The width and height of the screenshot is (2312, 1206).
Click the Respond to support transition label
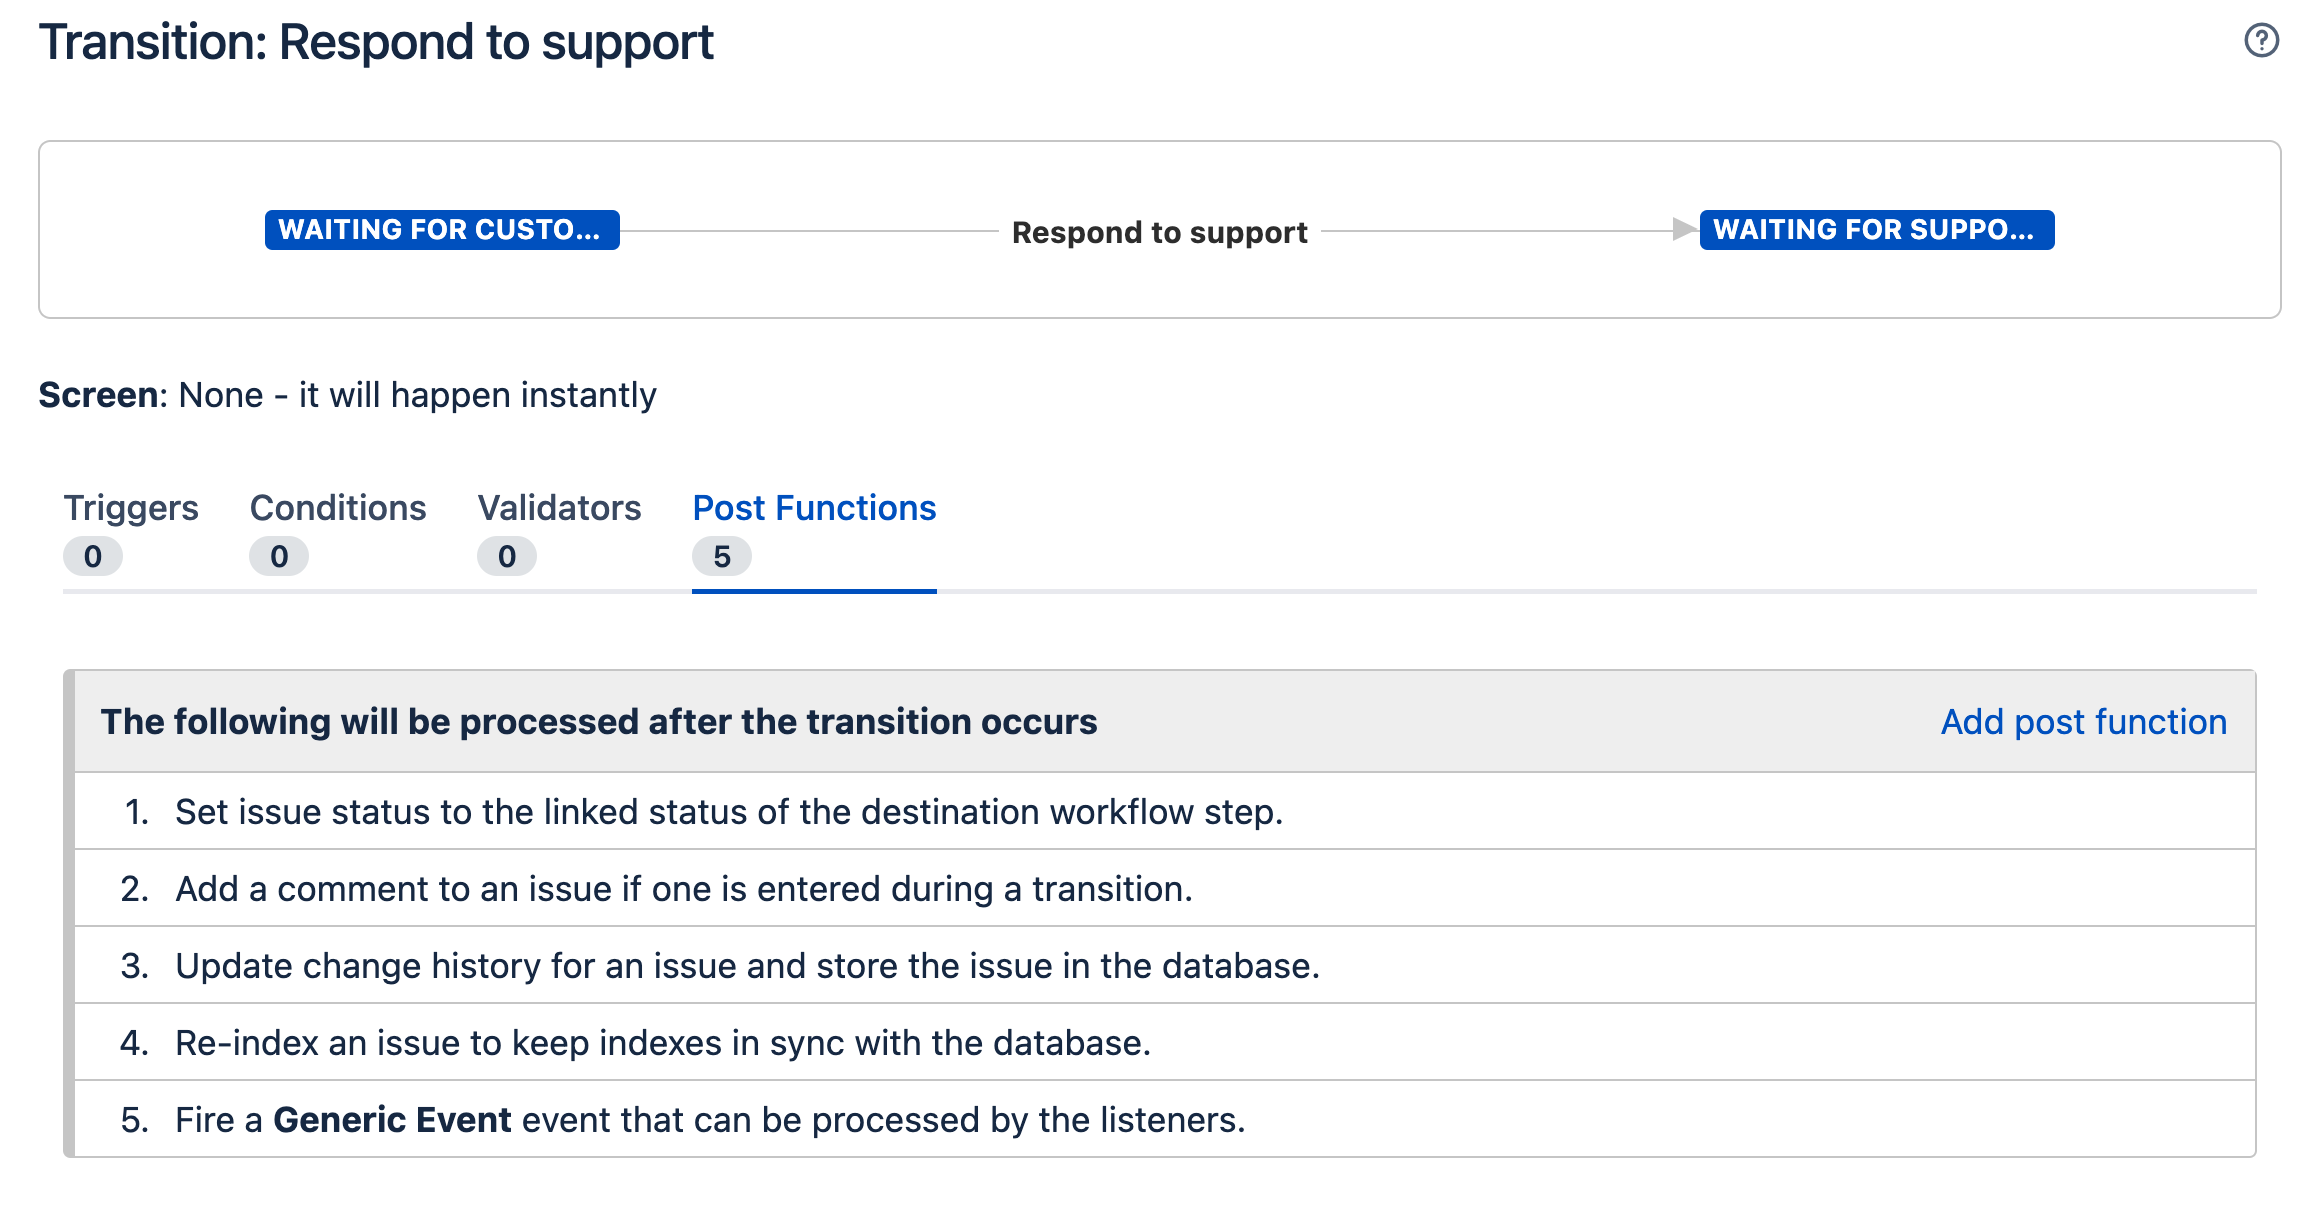[1159, 233]
